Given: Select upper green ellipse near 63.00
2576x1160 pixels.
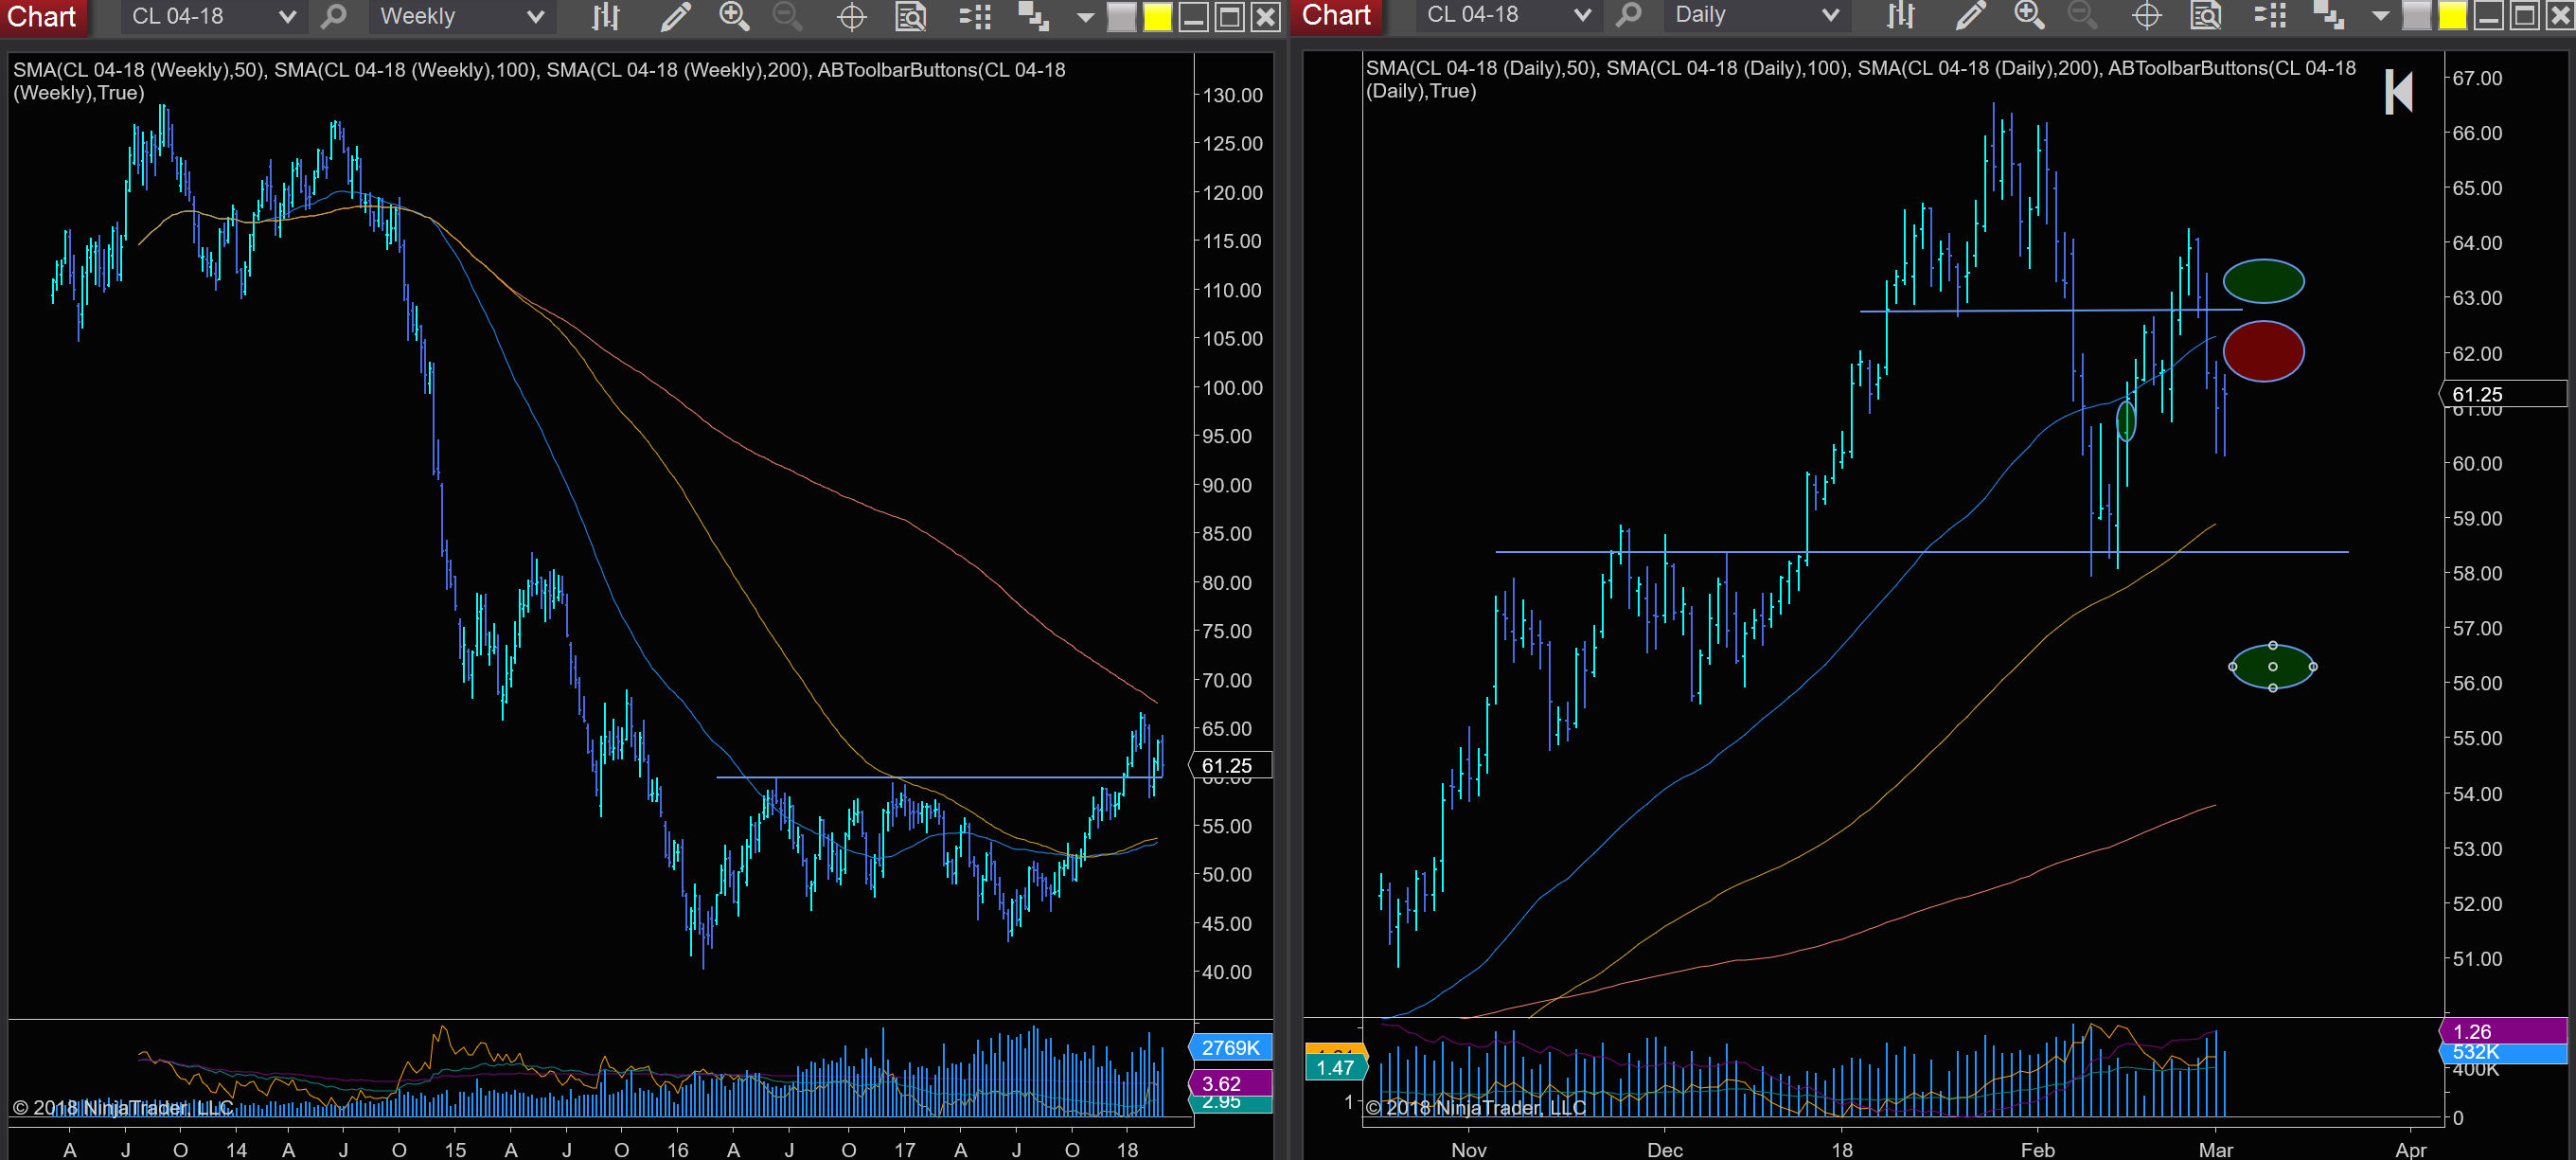Looking at the screenshot, I should point(2263,281).
